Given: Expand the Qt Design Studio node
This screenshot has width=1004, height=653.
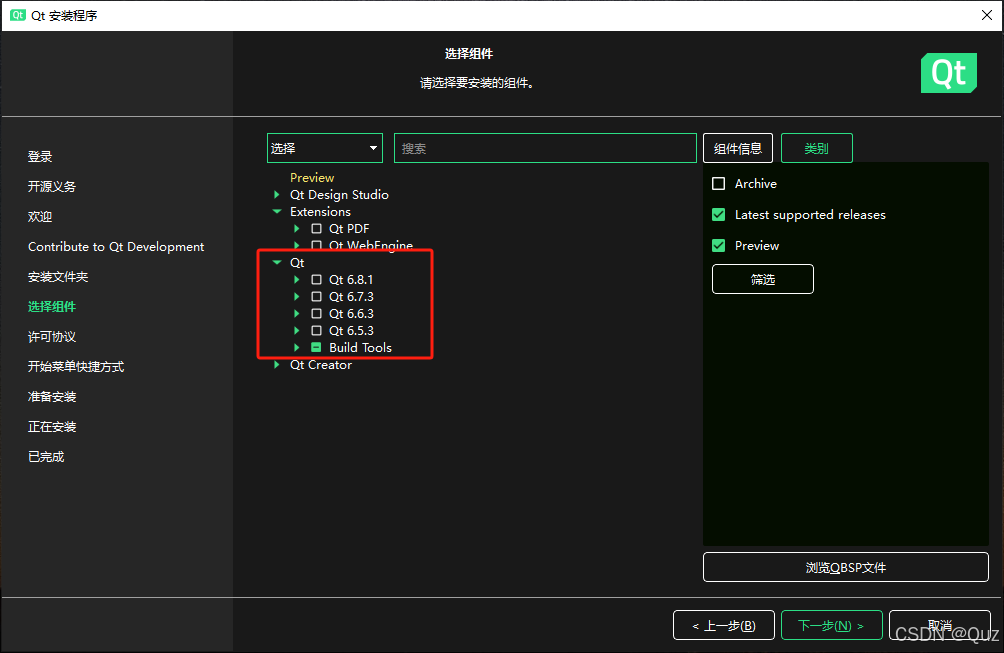Looking at the screenshot, I should pyautogui.click(x=277, y=195).
